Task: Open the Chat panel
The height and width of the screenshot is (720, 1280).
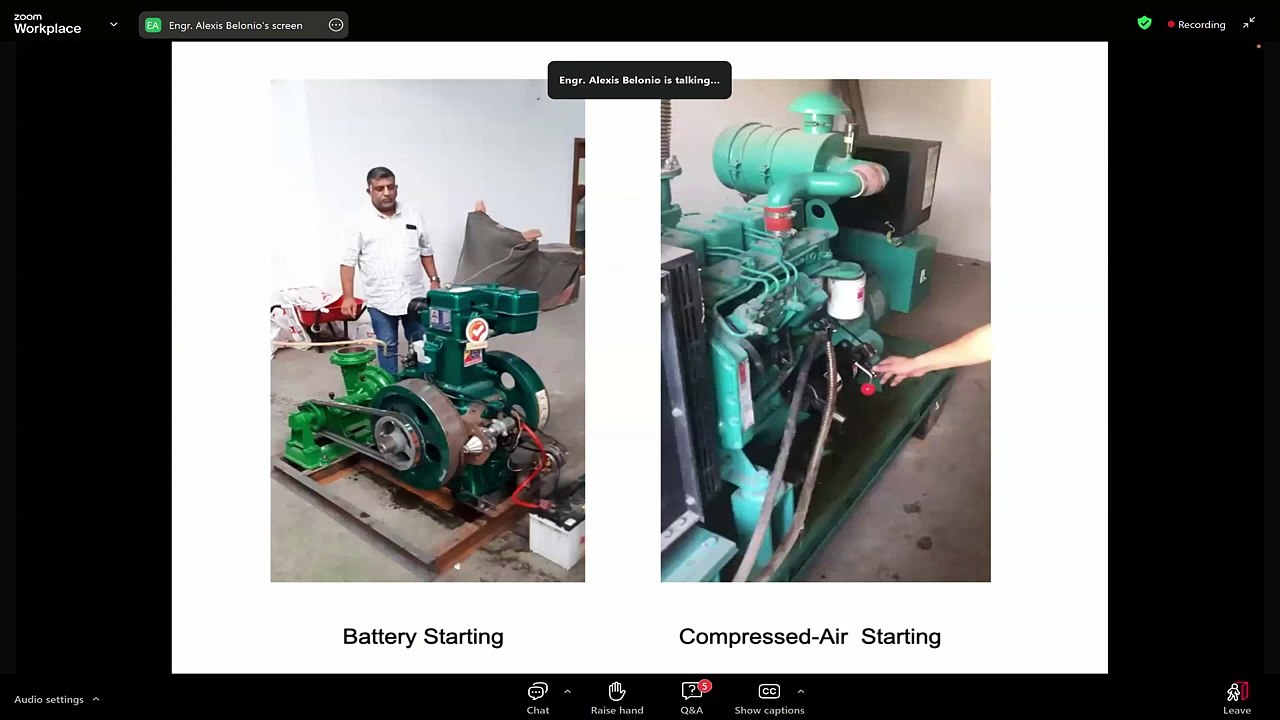Action: coord(538,697)
